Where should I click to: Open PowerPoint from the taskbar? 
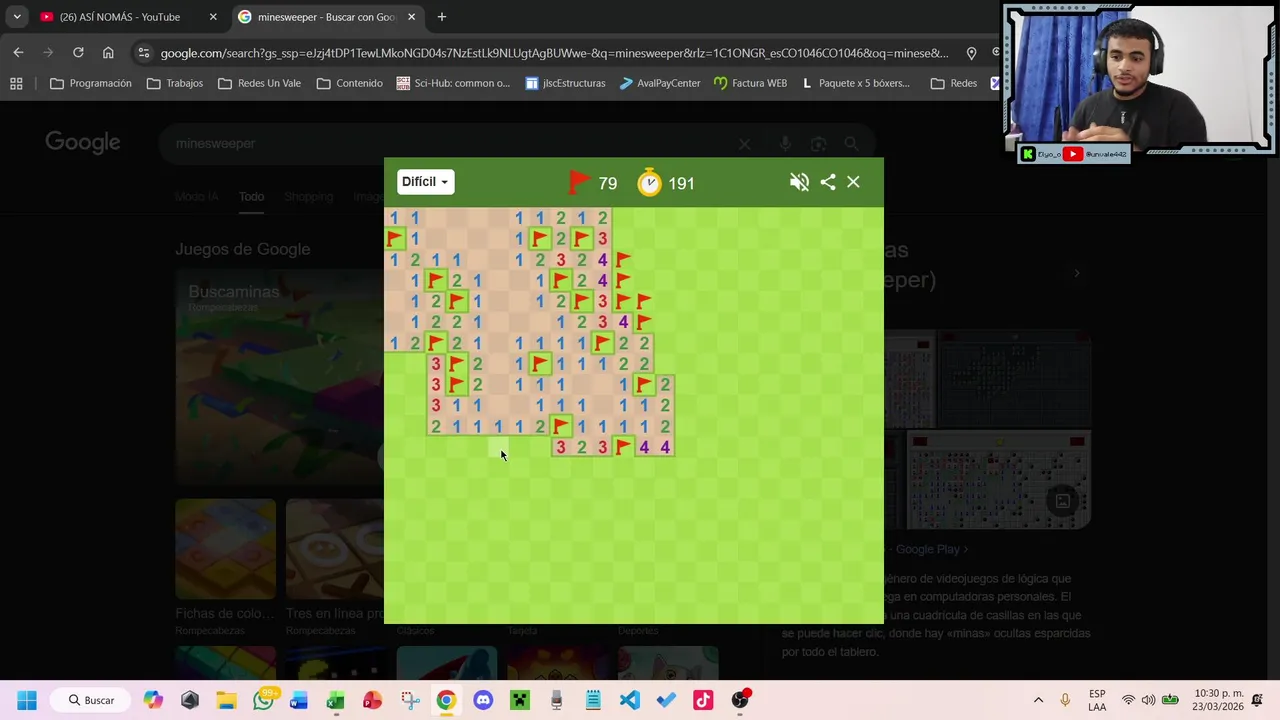coord(372,700)
